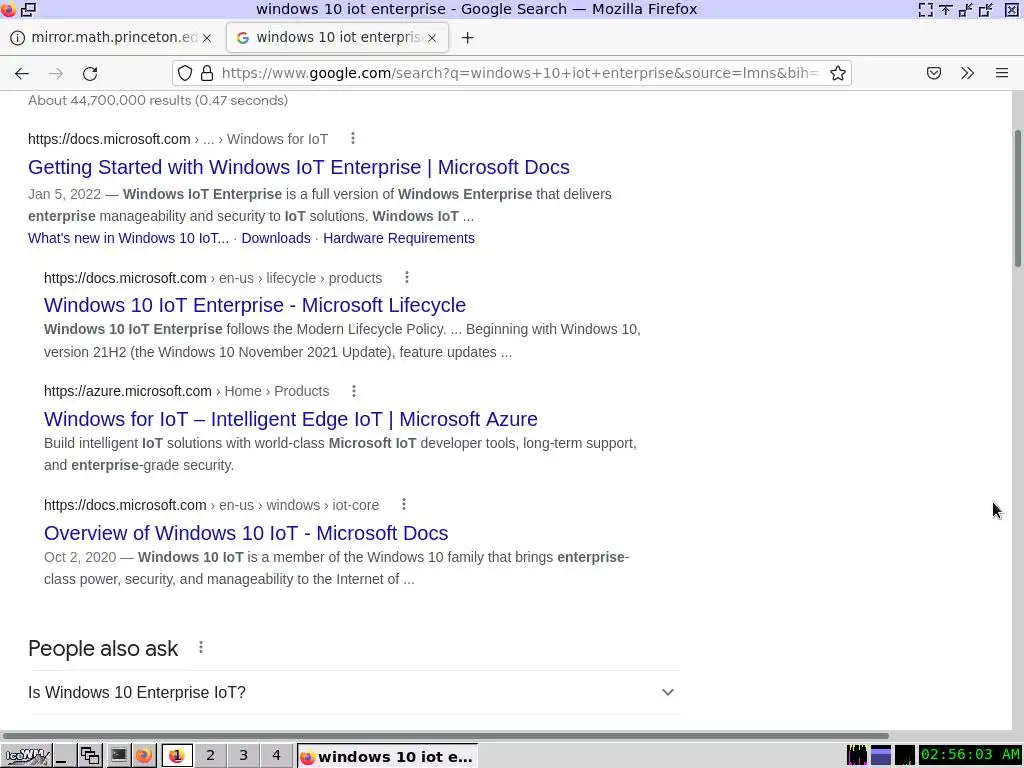Image resolution: width=1024 pixels, height=768 pixels.
Task: Open the Firefox hamburger menu
Action: [x=1002, y=73]
